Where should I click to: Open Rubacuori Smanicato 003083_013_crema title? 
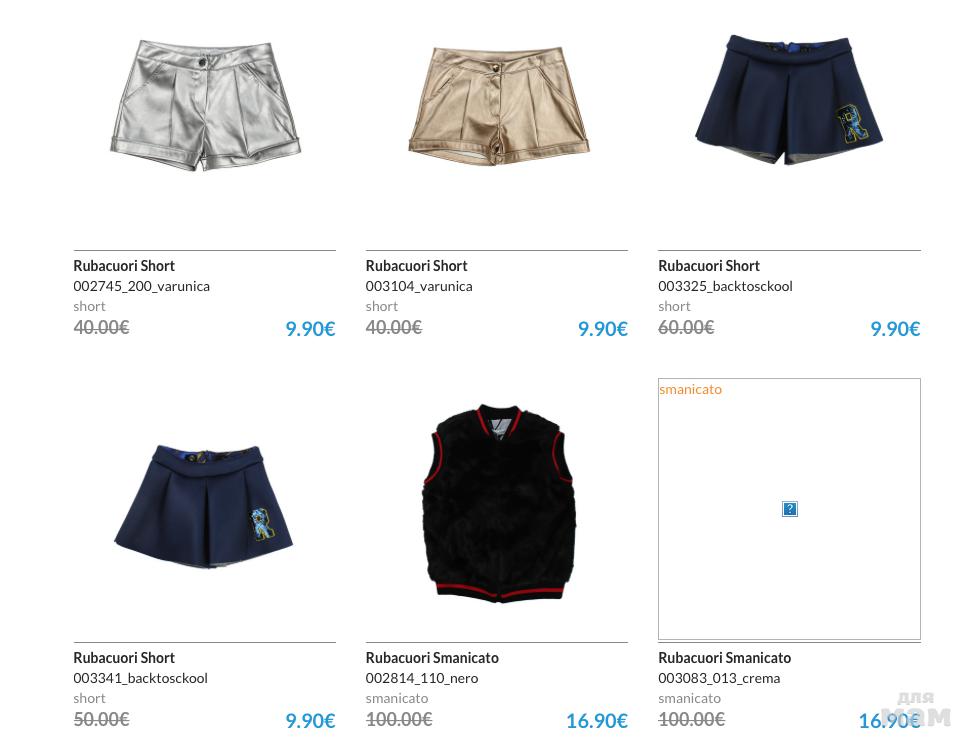click(x=724, y=657)
